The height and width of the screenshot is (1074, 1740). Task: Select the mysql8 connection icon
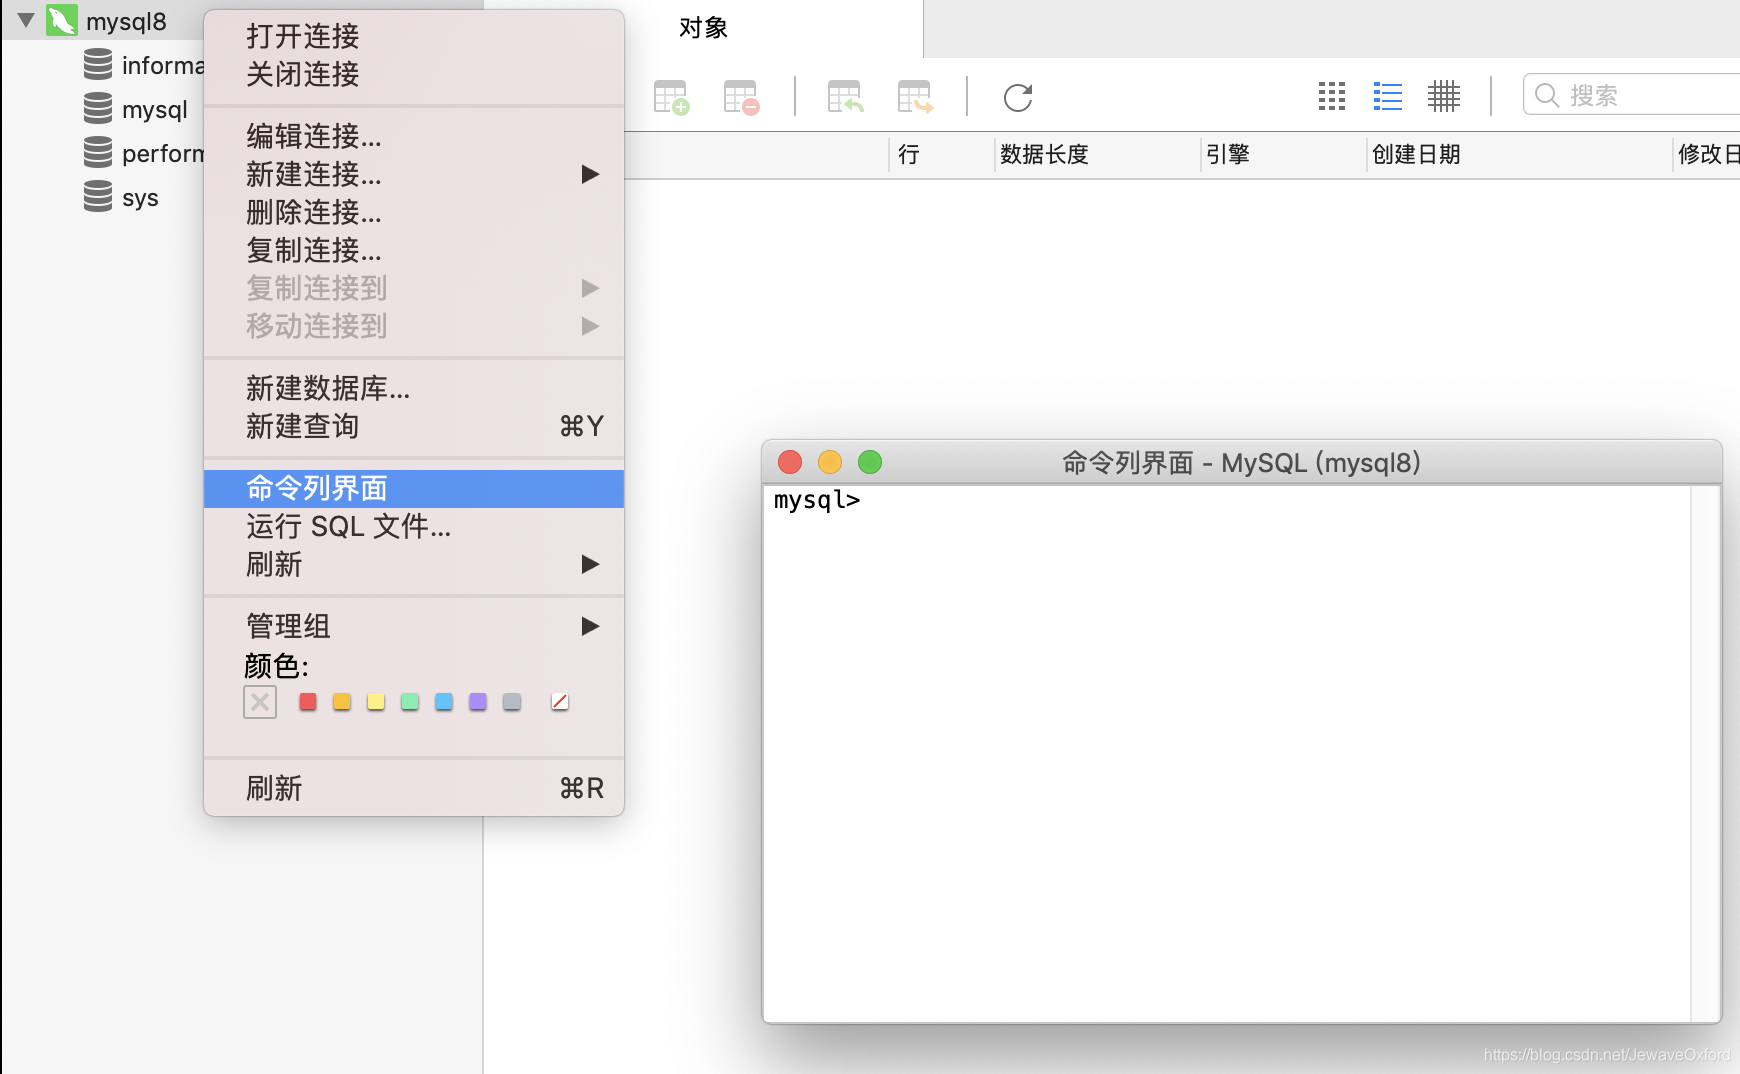(62, 20)
